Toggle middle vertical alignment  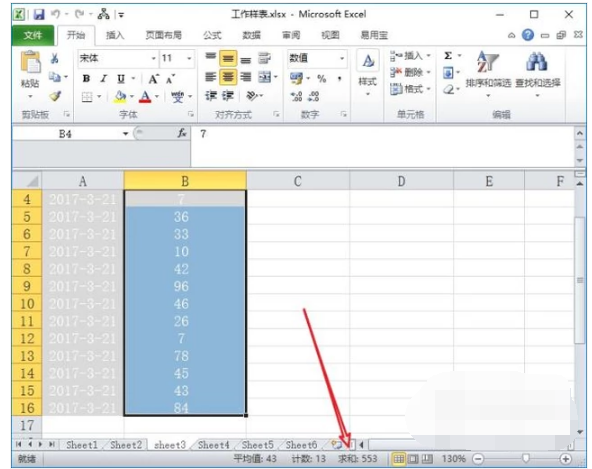tap(228, 58)
